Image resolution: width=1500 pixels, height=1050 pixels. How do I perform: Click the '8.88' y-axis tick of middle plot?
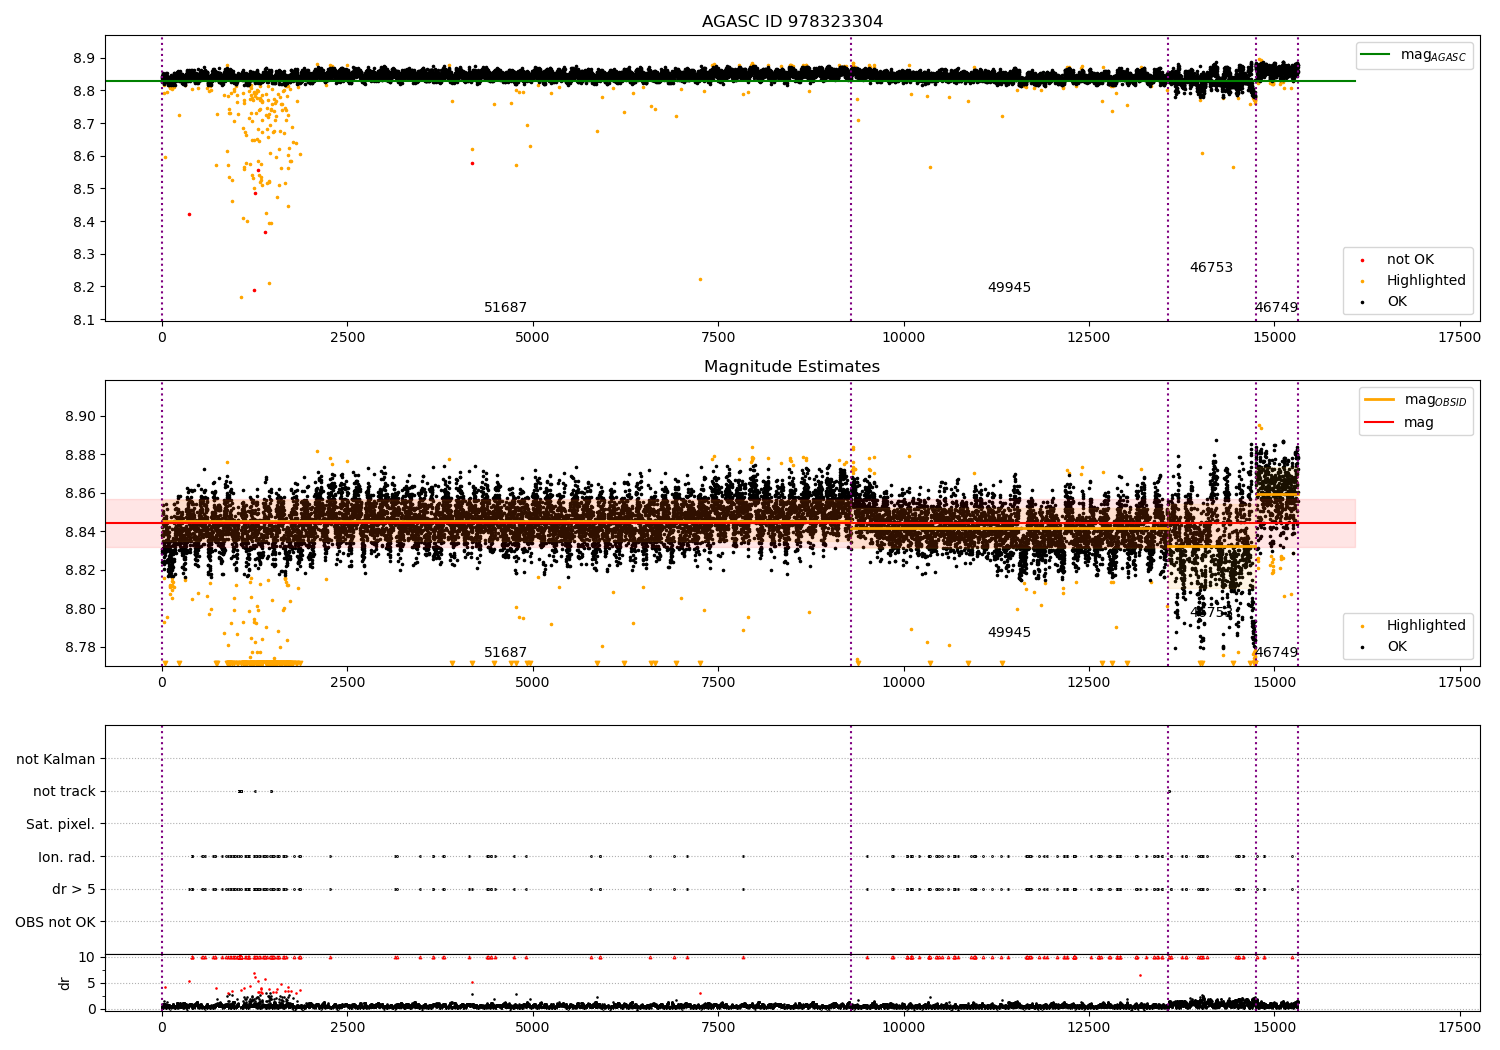pos(81,455)
